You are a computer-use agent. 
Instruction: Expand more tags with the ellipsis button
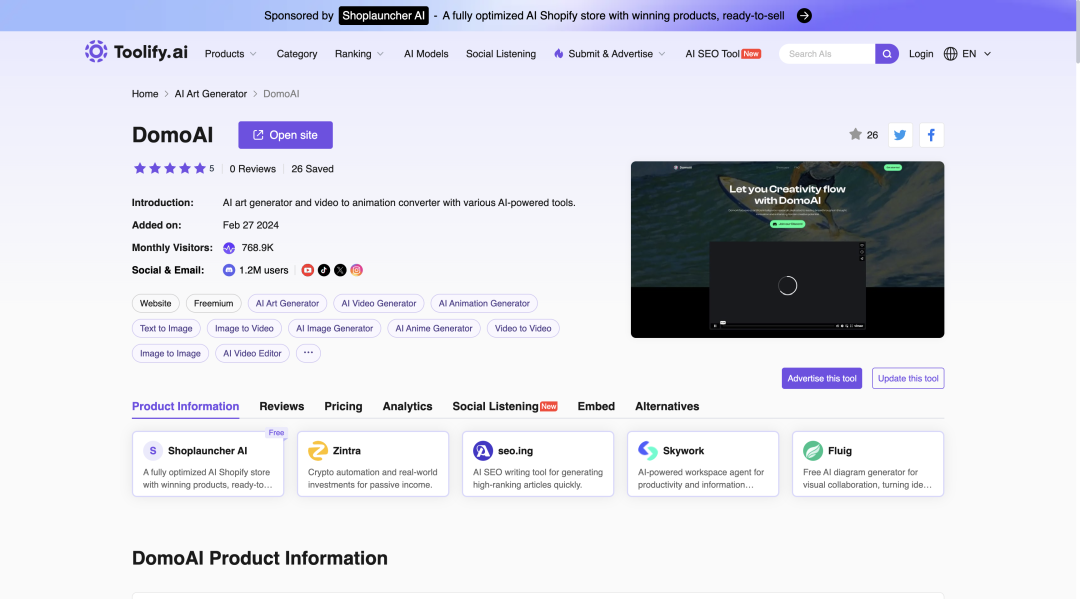point(308,353)
